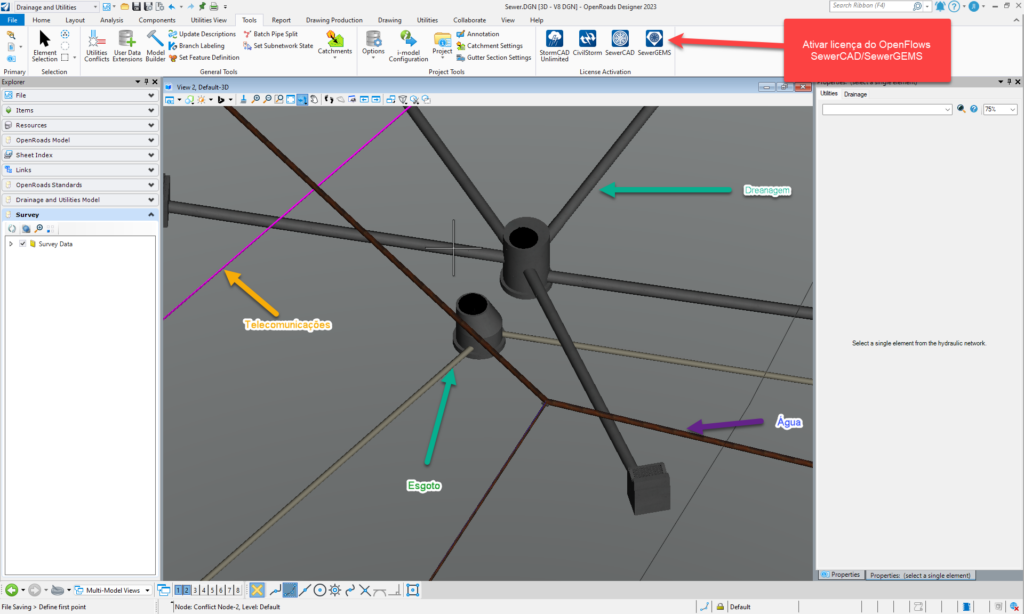This screenshot has height=614, width=1024.
Task: Click Branch Labeling
Action: [197, 46]
